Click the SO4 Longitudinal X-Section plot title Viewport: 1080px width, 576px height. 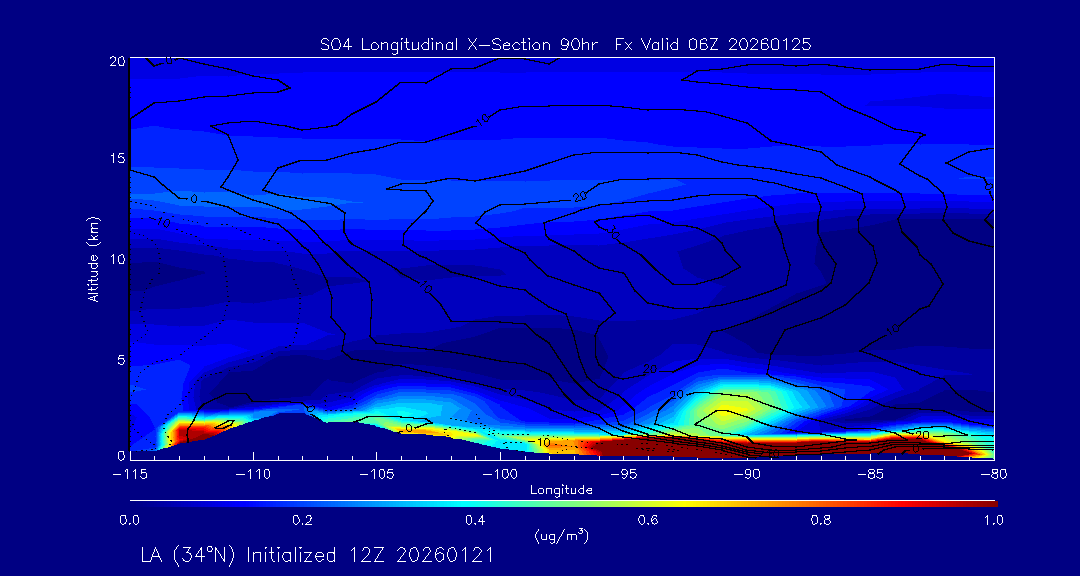click(x=565, y=45)
